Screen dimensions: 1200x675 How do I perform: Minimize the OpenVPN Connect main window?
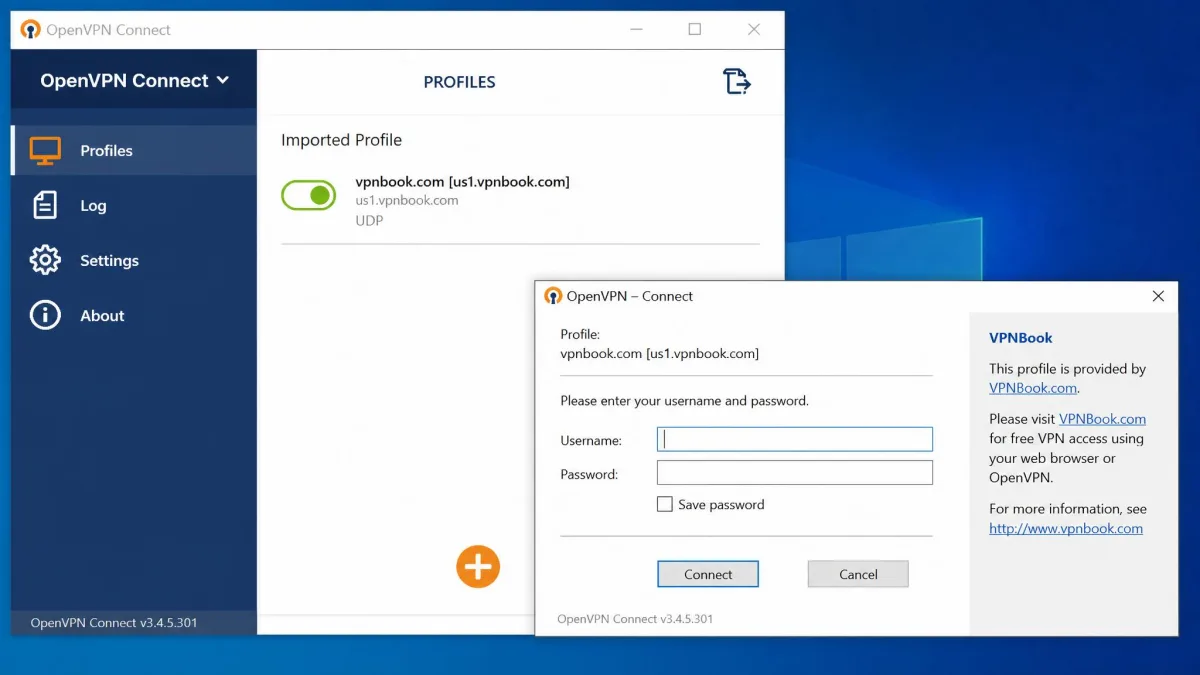(x=635, y=30)
